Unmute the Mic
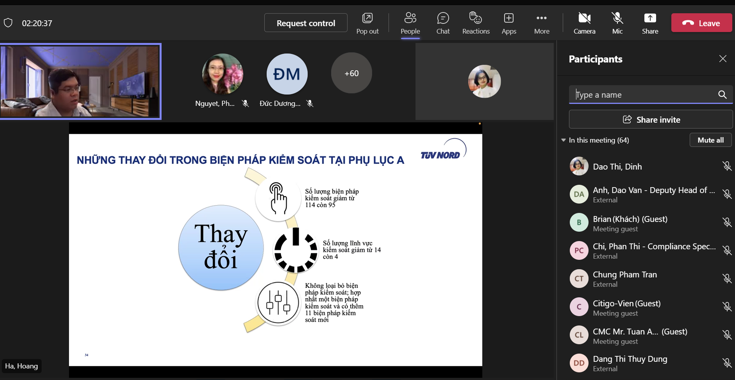 coord(617,23)
